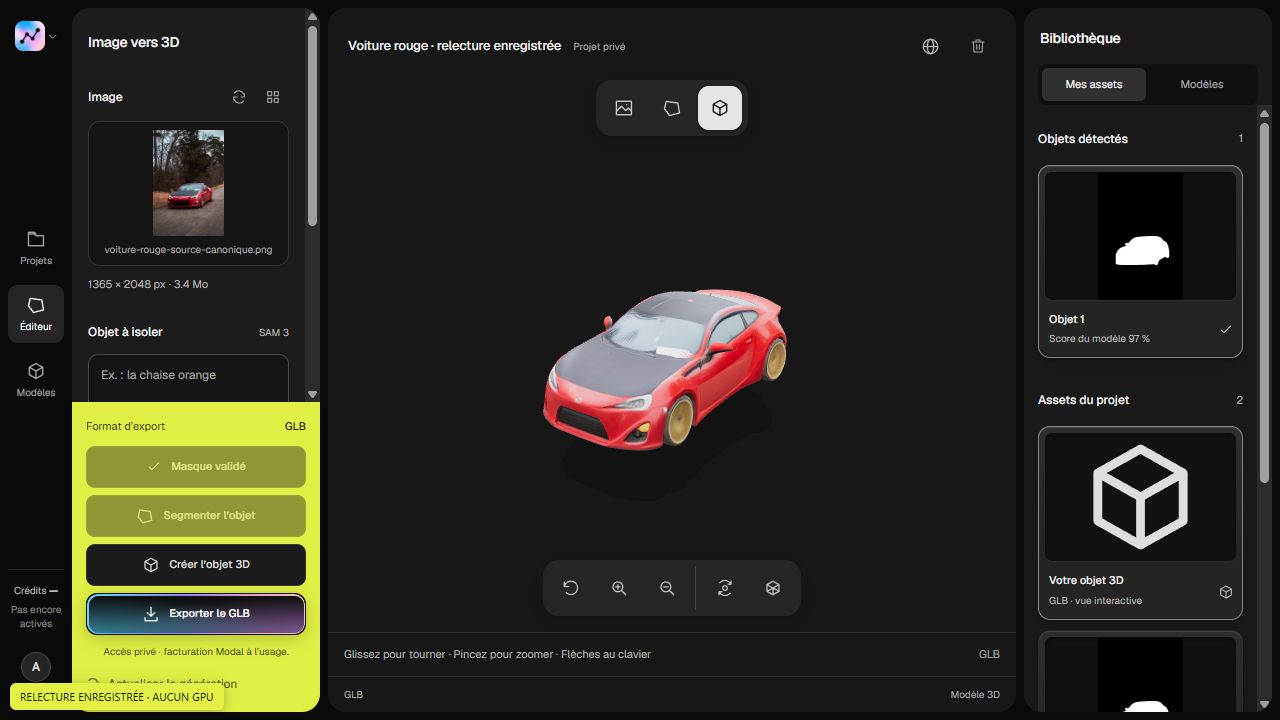
Task: Click the 'Créer l'objet 3D' button
Action: click(196, 564)
